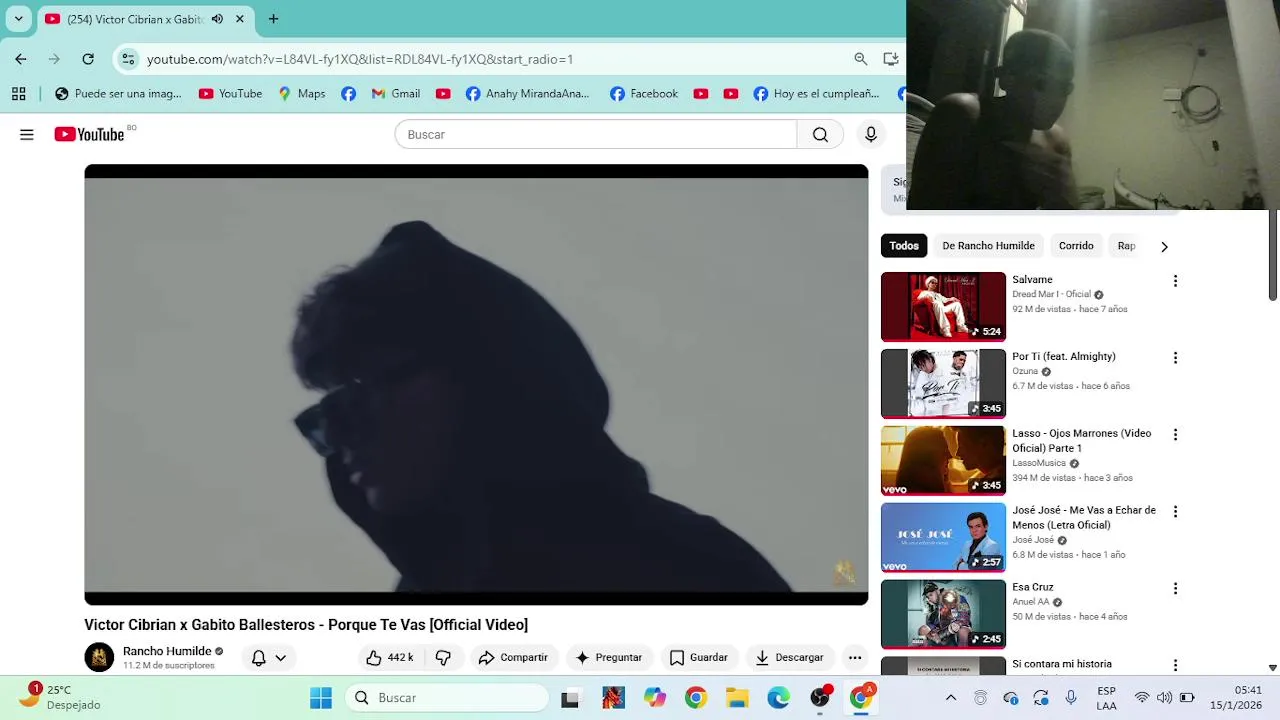Screen dimensions: 1280x720
Task: Click the address bar URL
Action: click(x=360, y=59)
